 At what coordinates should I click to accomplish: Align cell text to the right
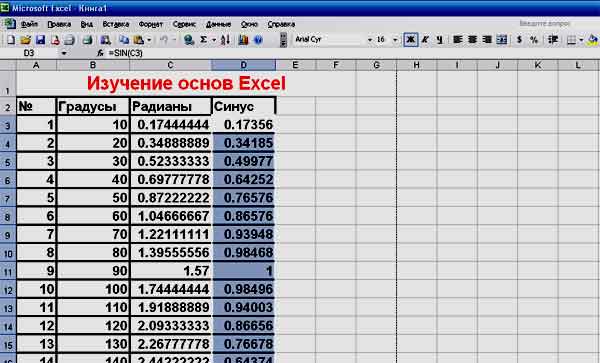coord(487,39)
